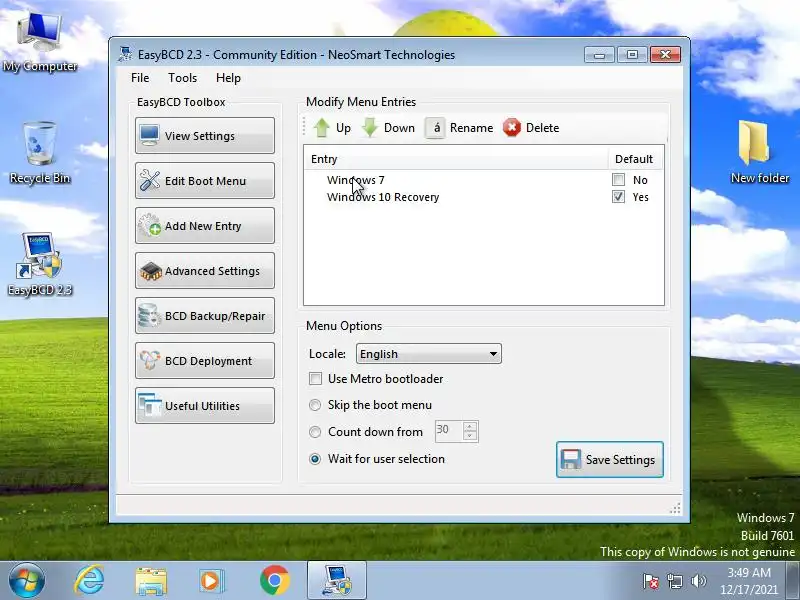Move the selected entry Up

[x=332, y=128]
